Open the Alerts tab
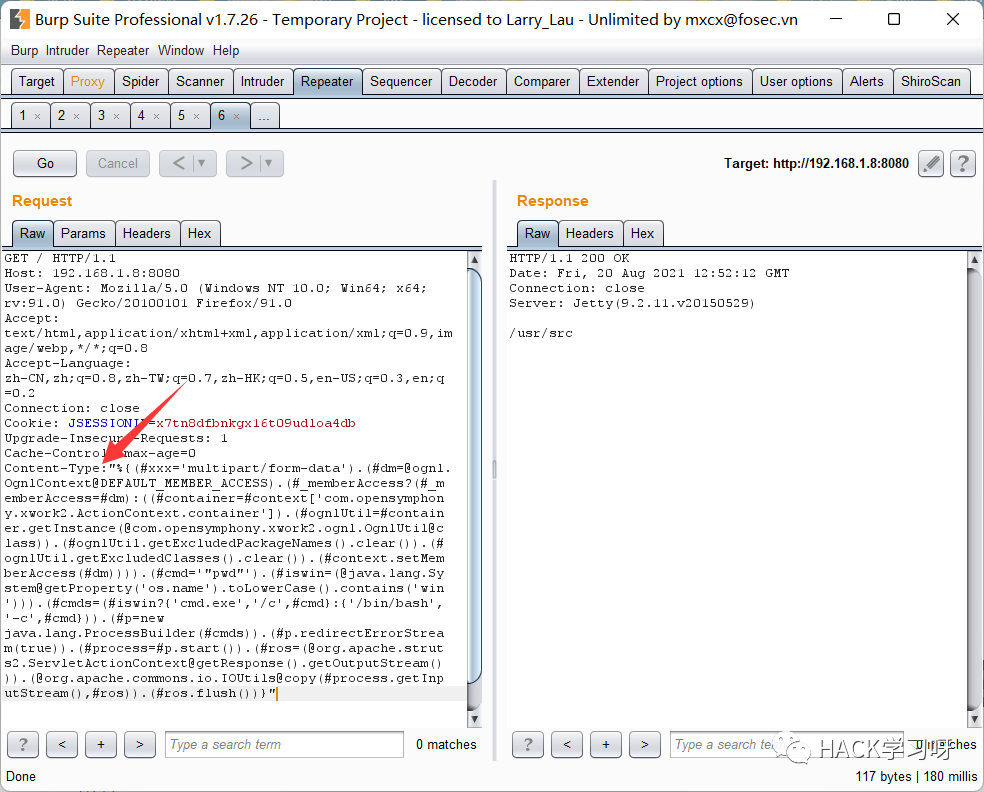Screen dimensions: 984x792 (867, 82)
